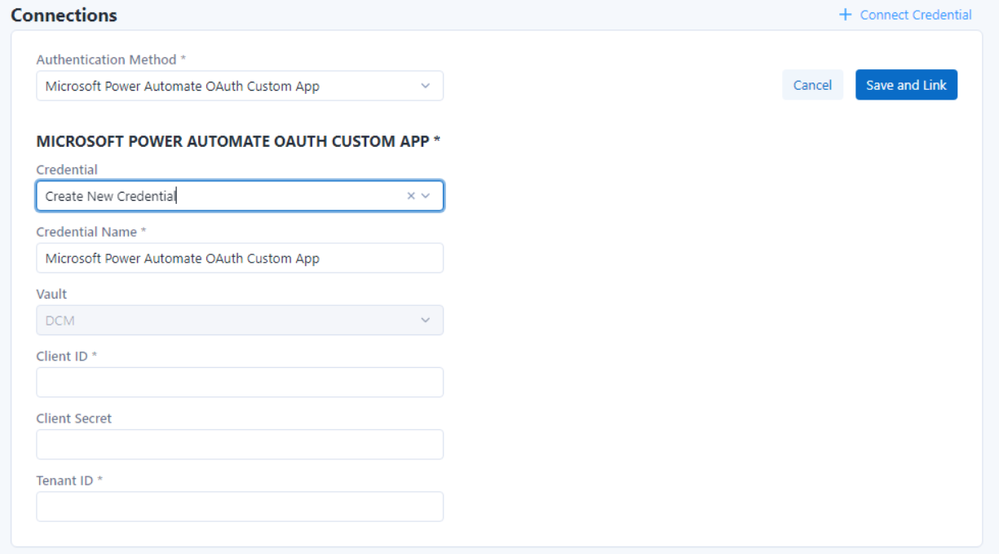Select the Tenant ID input field
Viewport: 999px width, 554px height.
point(239,506)
